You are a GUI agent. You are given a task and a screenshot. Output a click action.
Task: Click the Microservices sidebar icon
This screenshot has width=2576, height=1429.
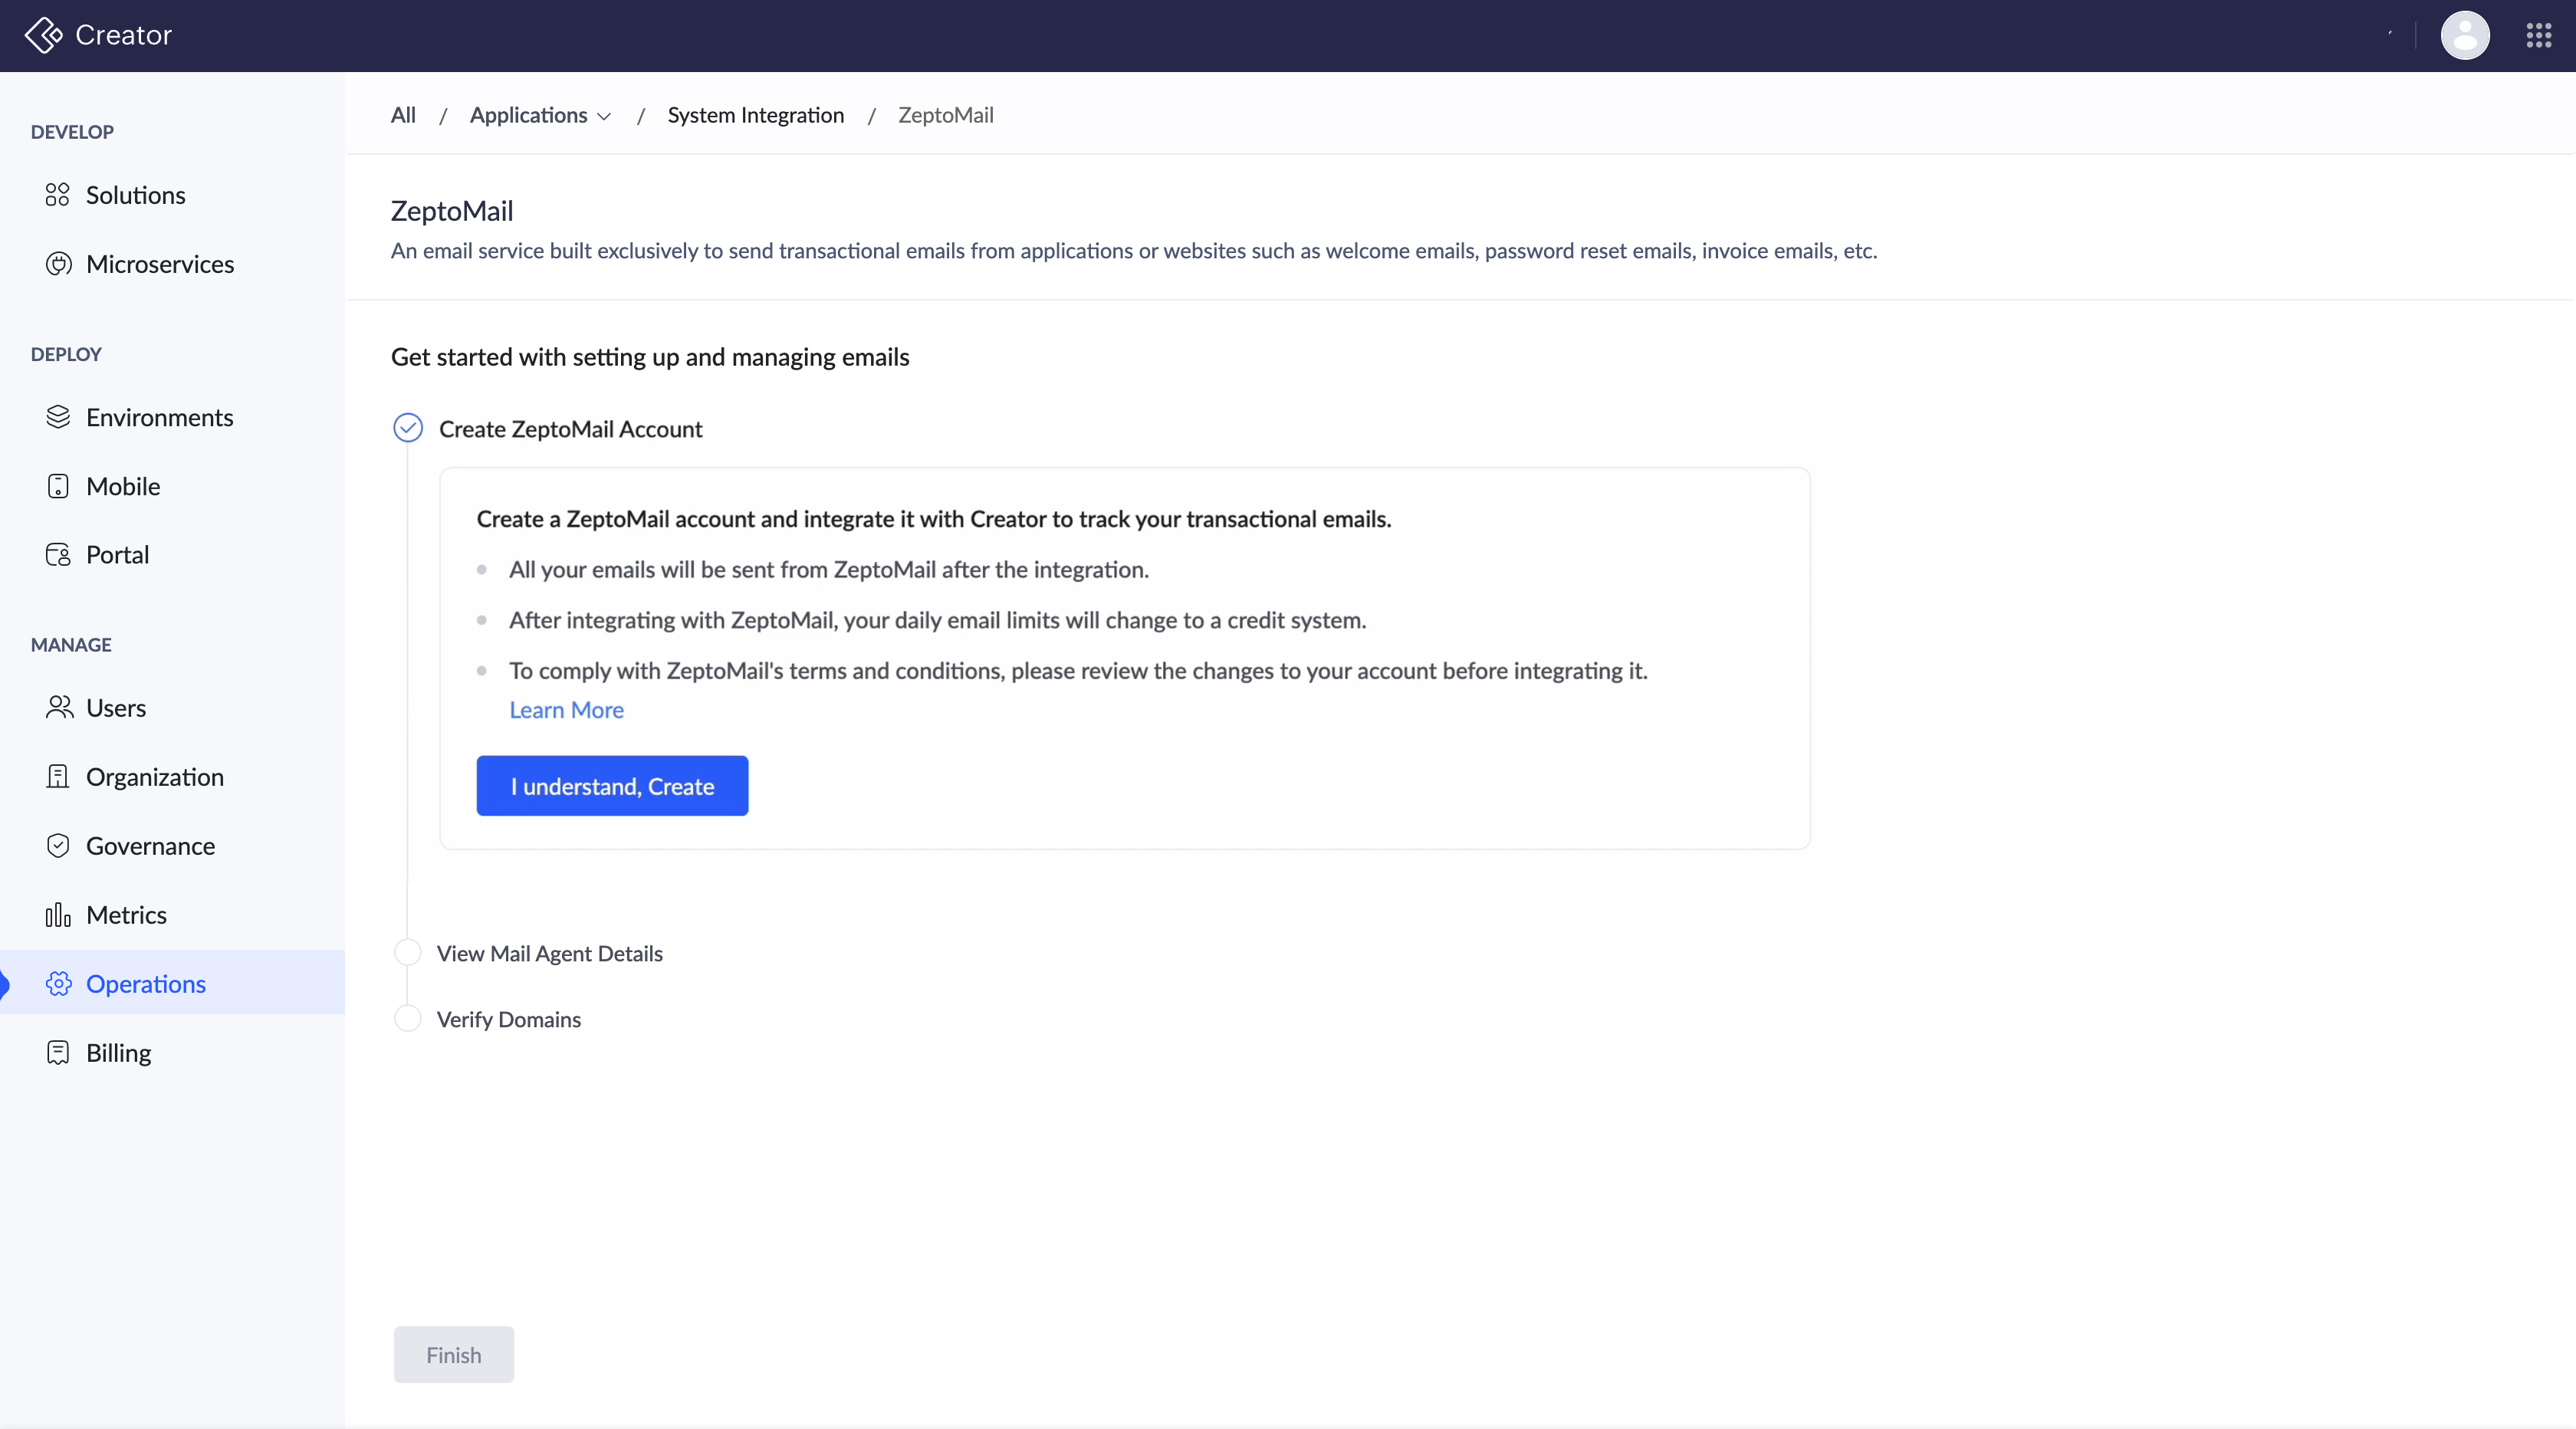tap(58, 264)
